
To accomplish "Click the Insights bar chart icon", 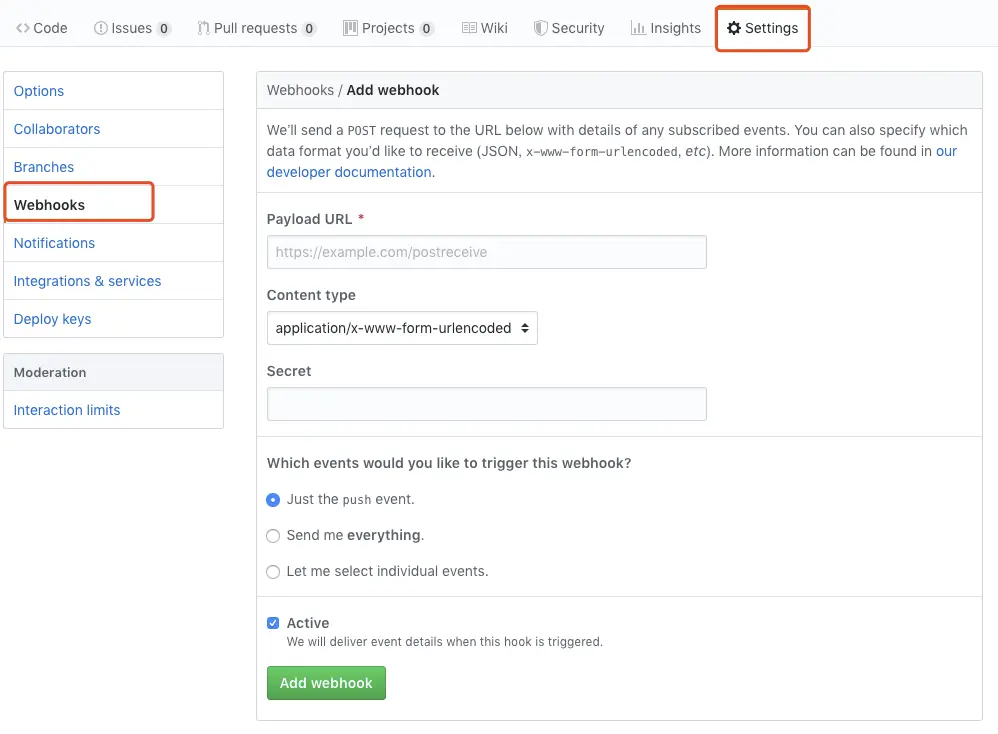I will [x=638, y=28].
